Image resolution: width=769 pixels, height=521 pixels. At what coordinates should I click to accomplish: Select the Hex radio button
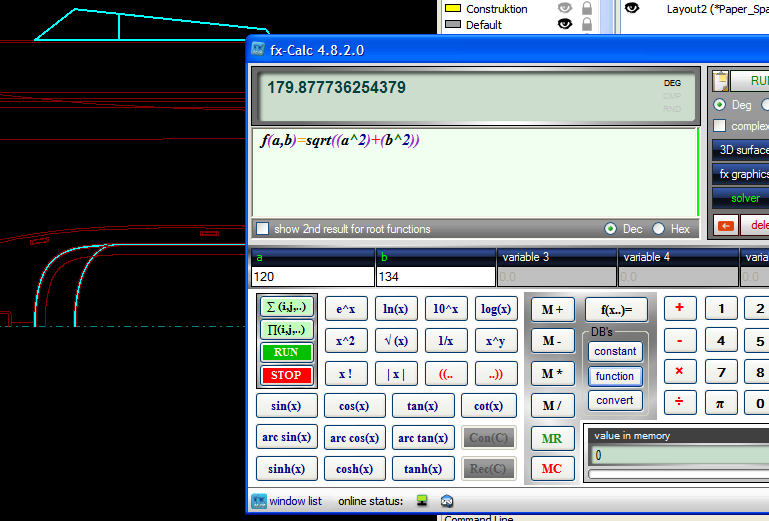pyautogui.click(x=658, y=229)
